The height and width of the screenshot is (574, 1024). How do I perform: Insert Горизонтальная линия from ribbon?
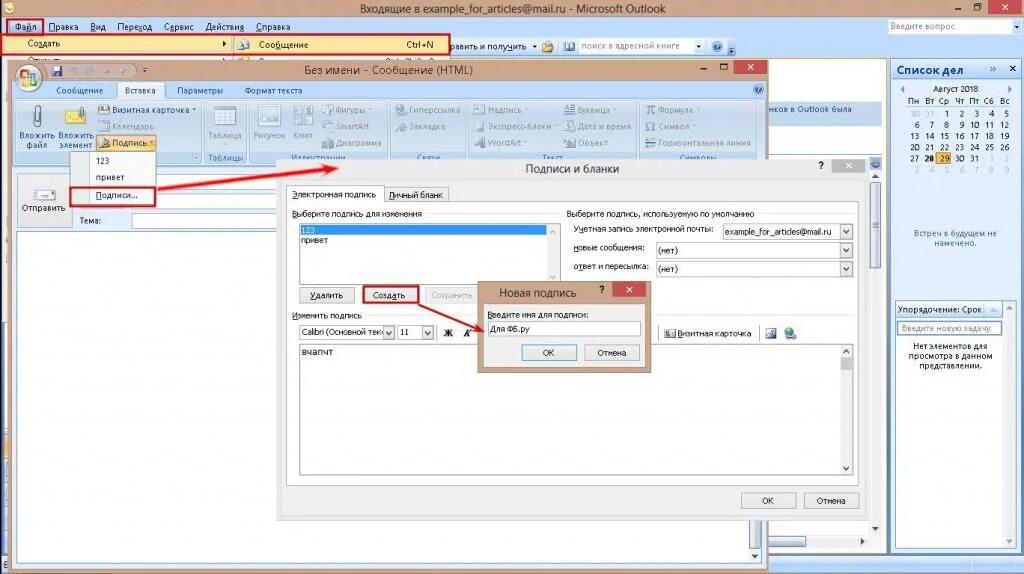pyautogui.click(x=697, y=143)
